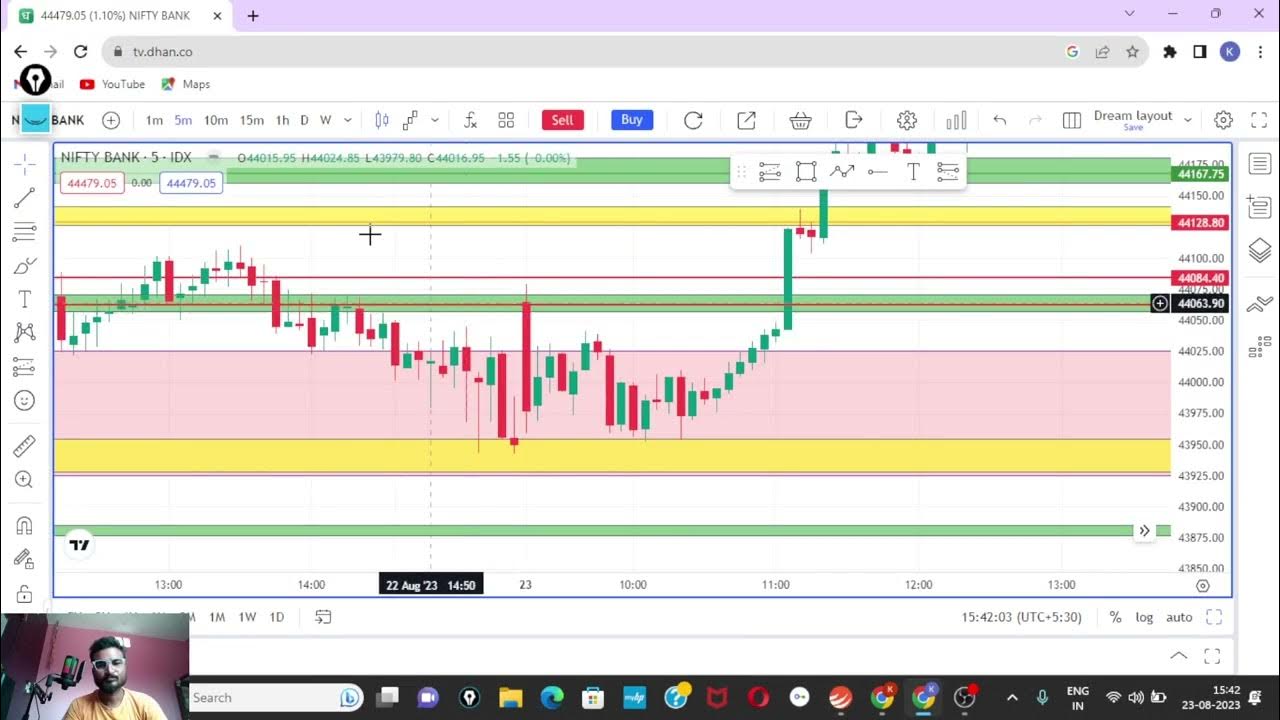Toggle lock all drawings padlock
The width and height of the screenshot is (1280, 720).
[25, 594]
